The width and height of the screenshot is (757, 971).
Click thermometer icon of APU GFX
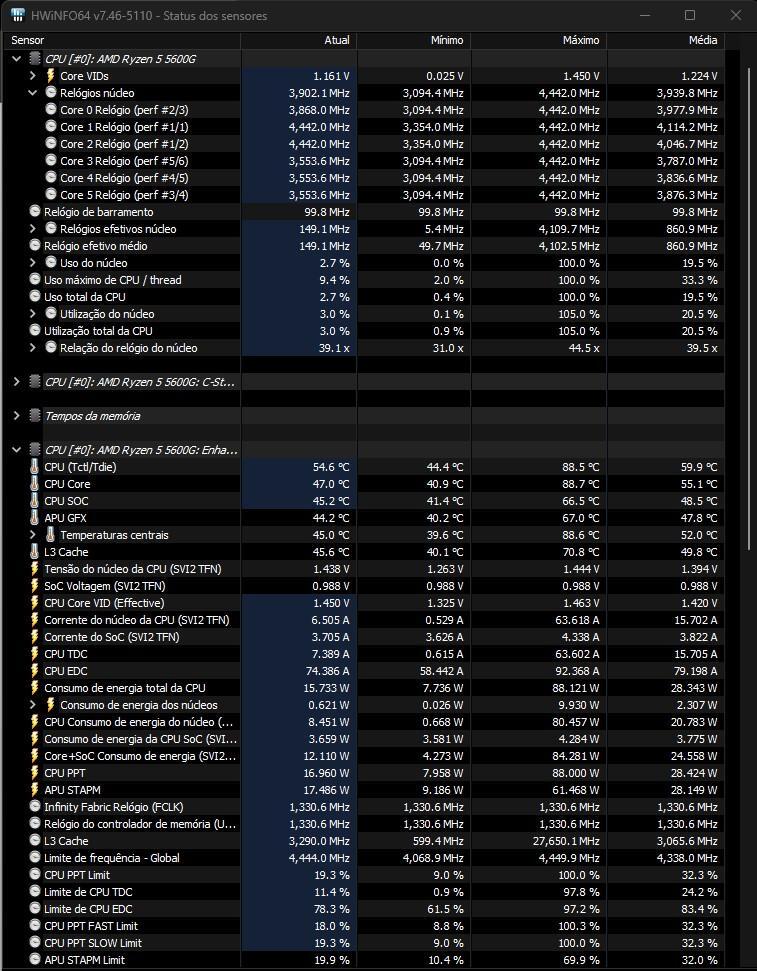click(34, 518)
